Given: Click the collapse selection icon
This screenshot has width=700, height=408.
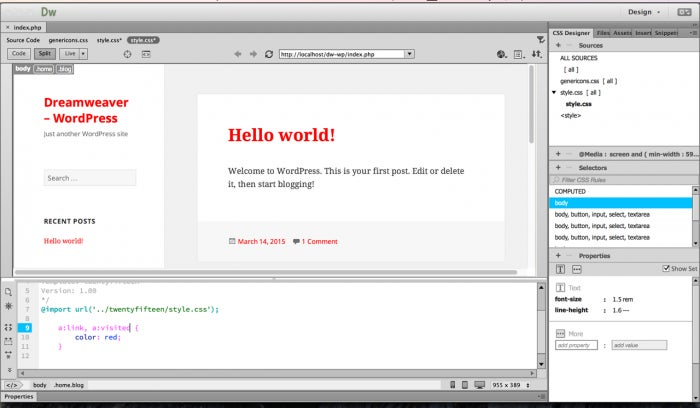Looking at the screenshot, I should point(8,341).
